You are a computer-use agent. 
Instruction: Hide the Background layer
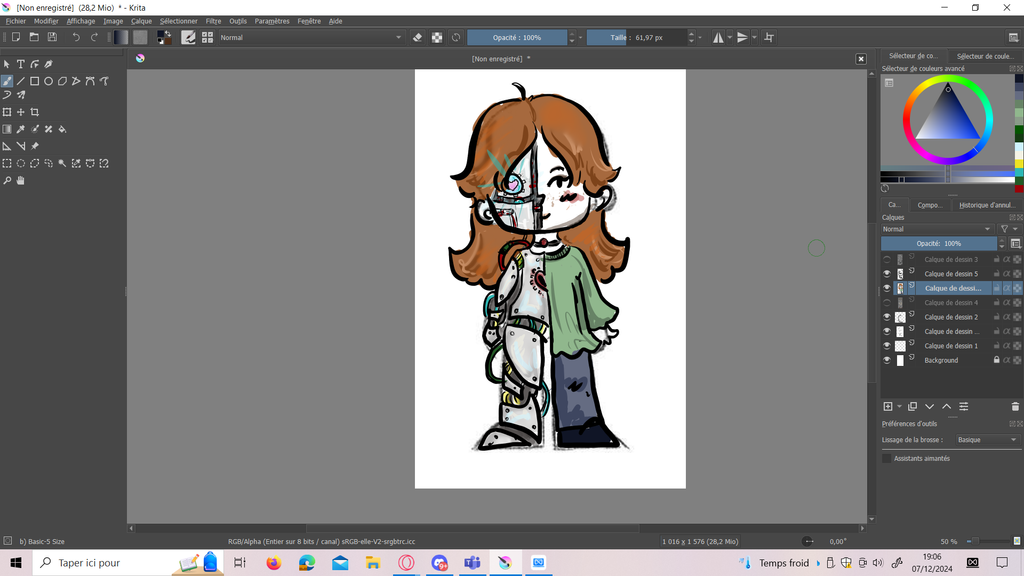click(886, 360)
